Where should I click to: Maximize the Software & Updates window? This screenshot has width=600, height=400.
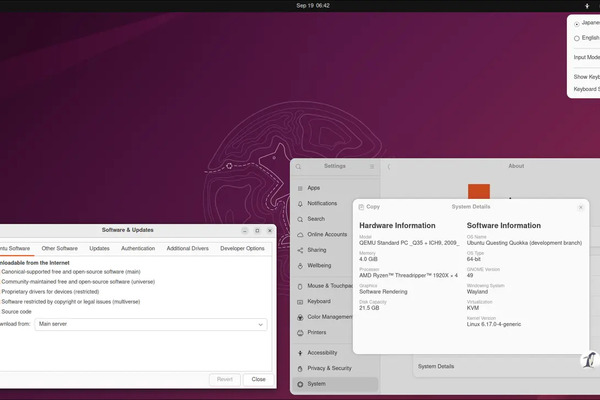point(257,231)
